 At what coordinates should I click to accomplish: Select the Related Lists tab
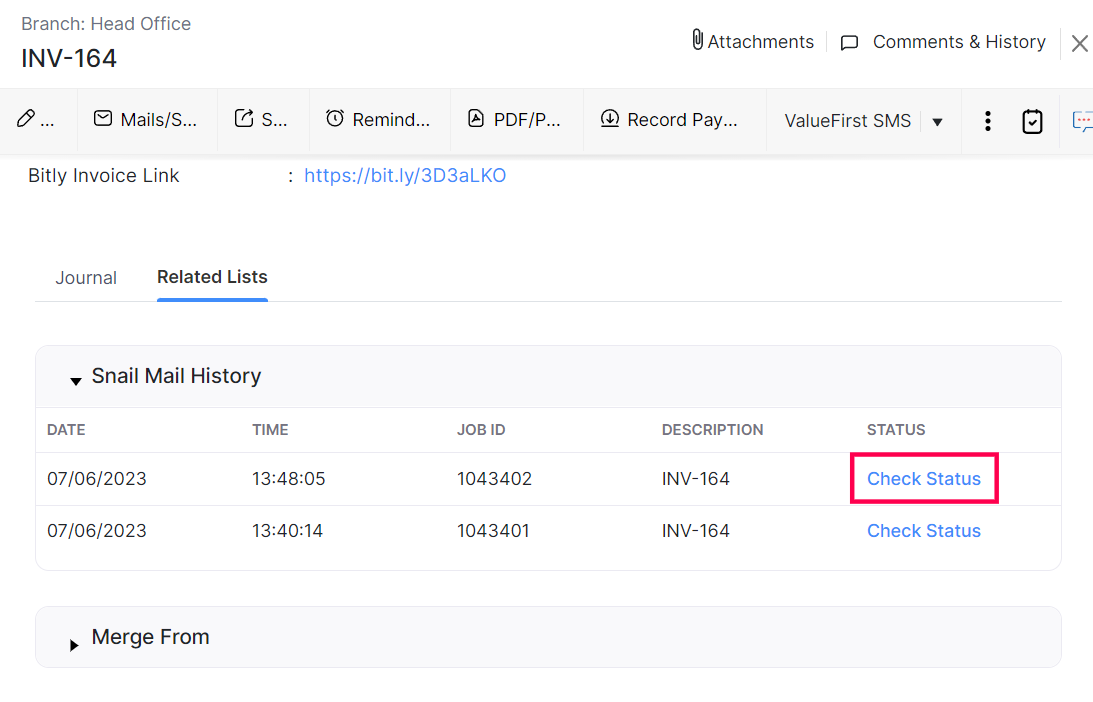coord(212,277)
